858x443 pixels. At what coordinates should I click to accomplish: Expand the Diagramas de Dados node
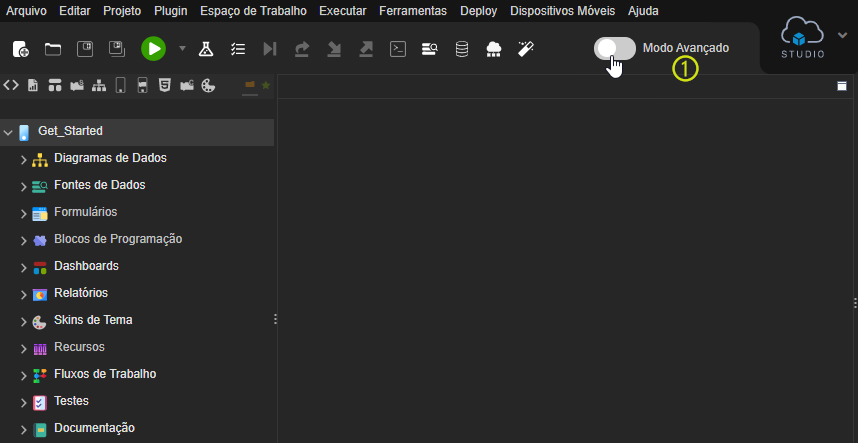(24, 160)
